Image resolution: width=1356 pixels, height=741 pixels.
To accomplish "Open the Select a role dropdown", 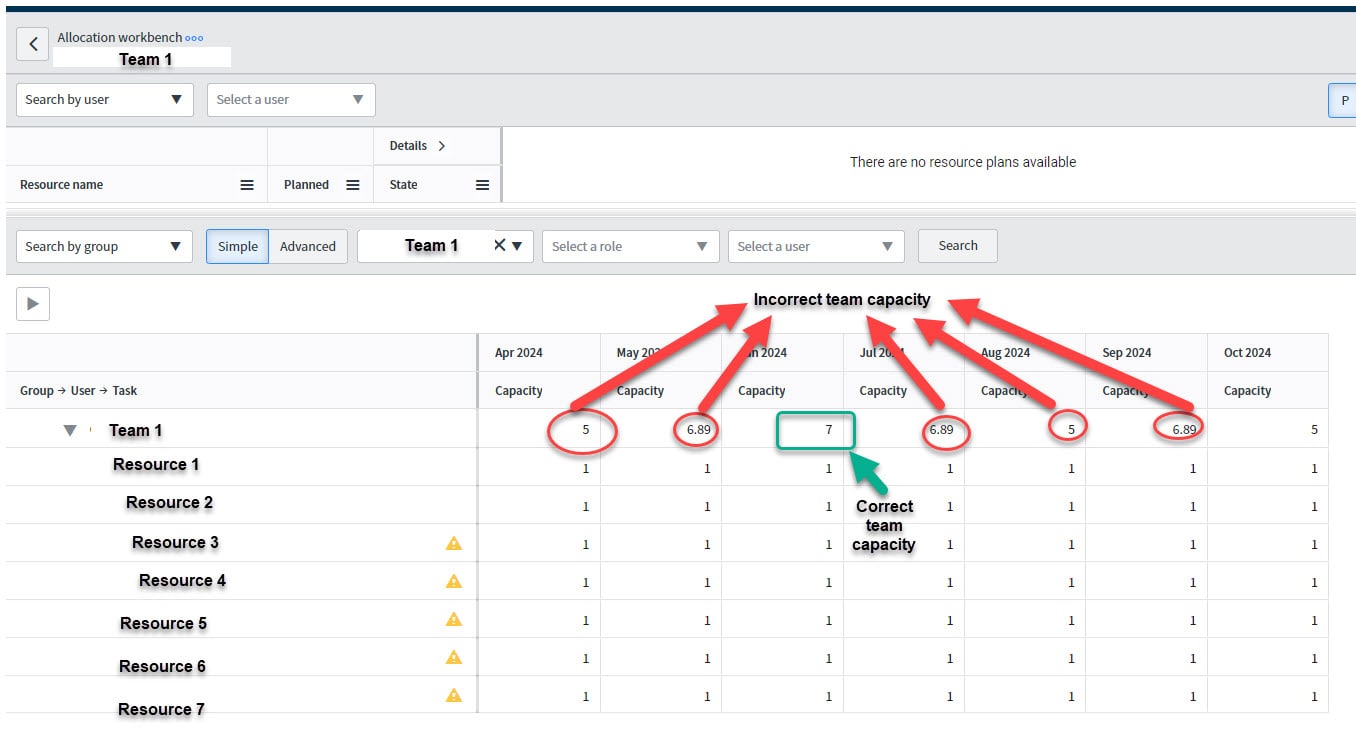I will point(630,246).
